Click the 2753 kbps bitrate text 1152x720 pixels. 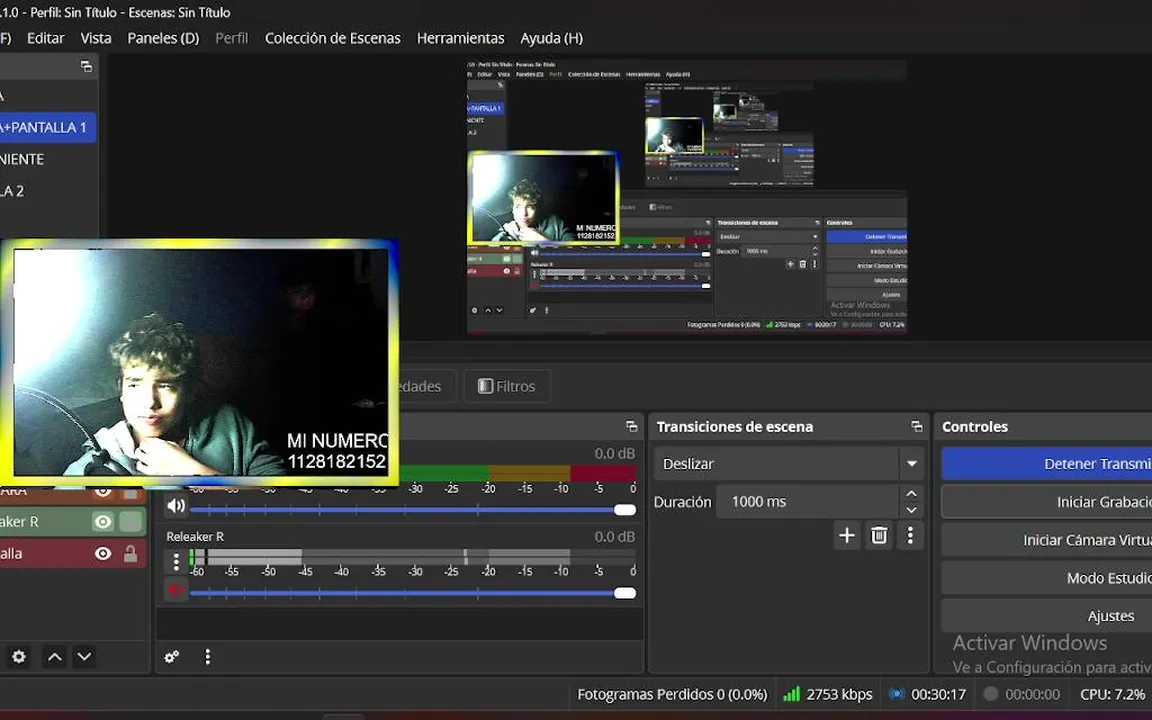point(839,694)
